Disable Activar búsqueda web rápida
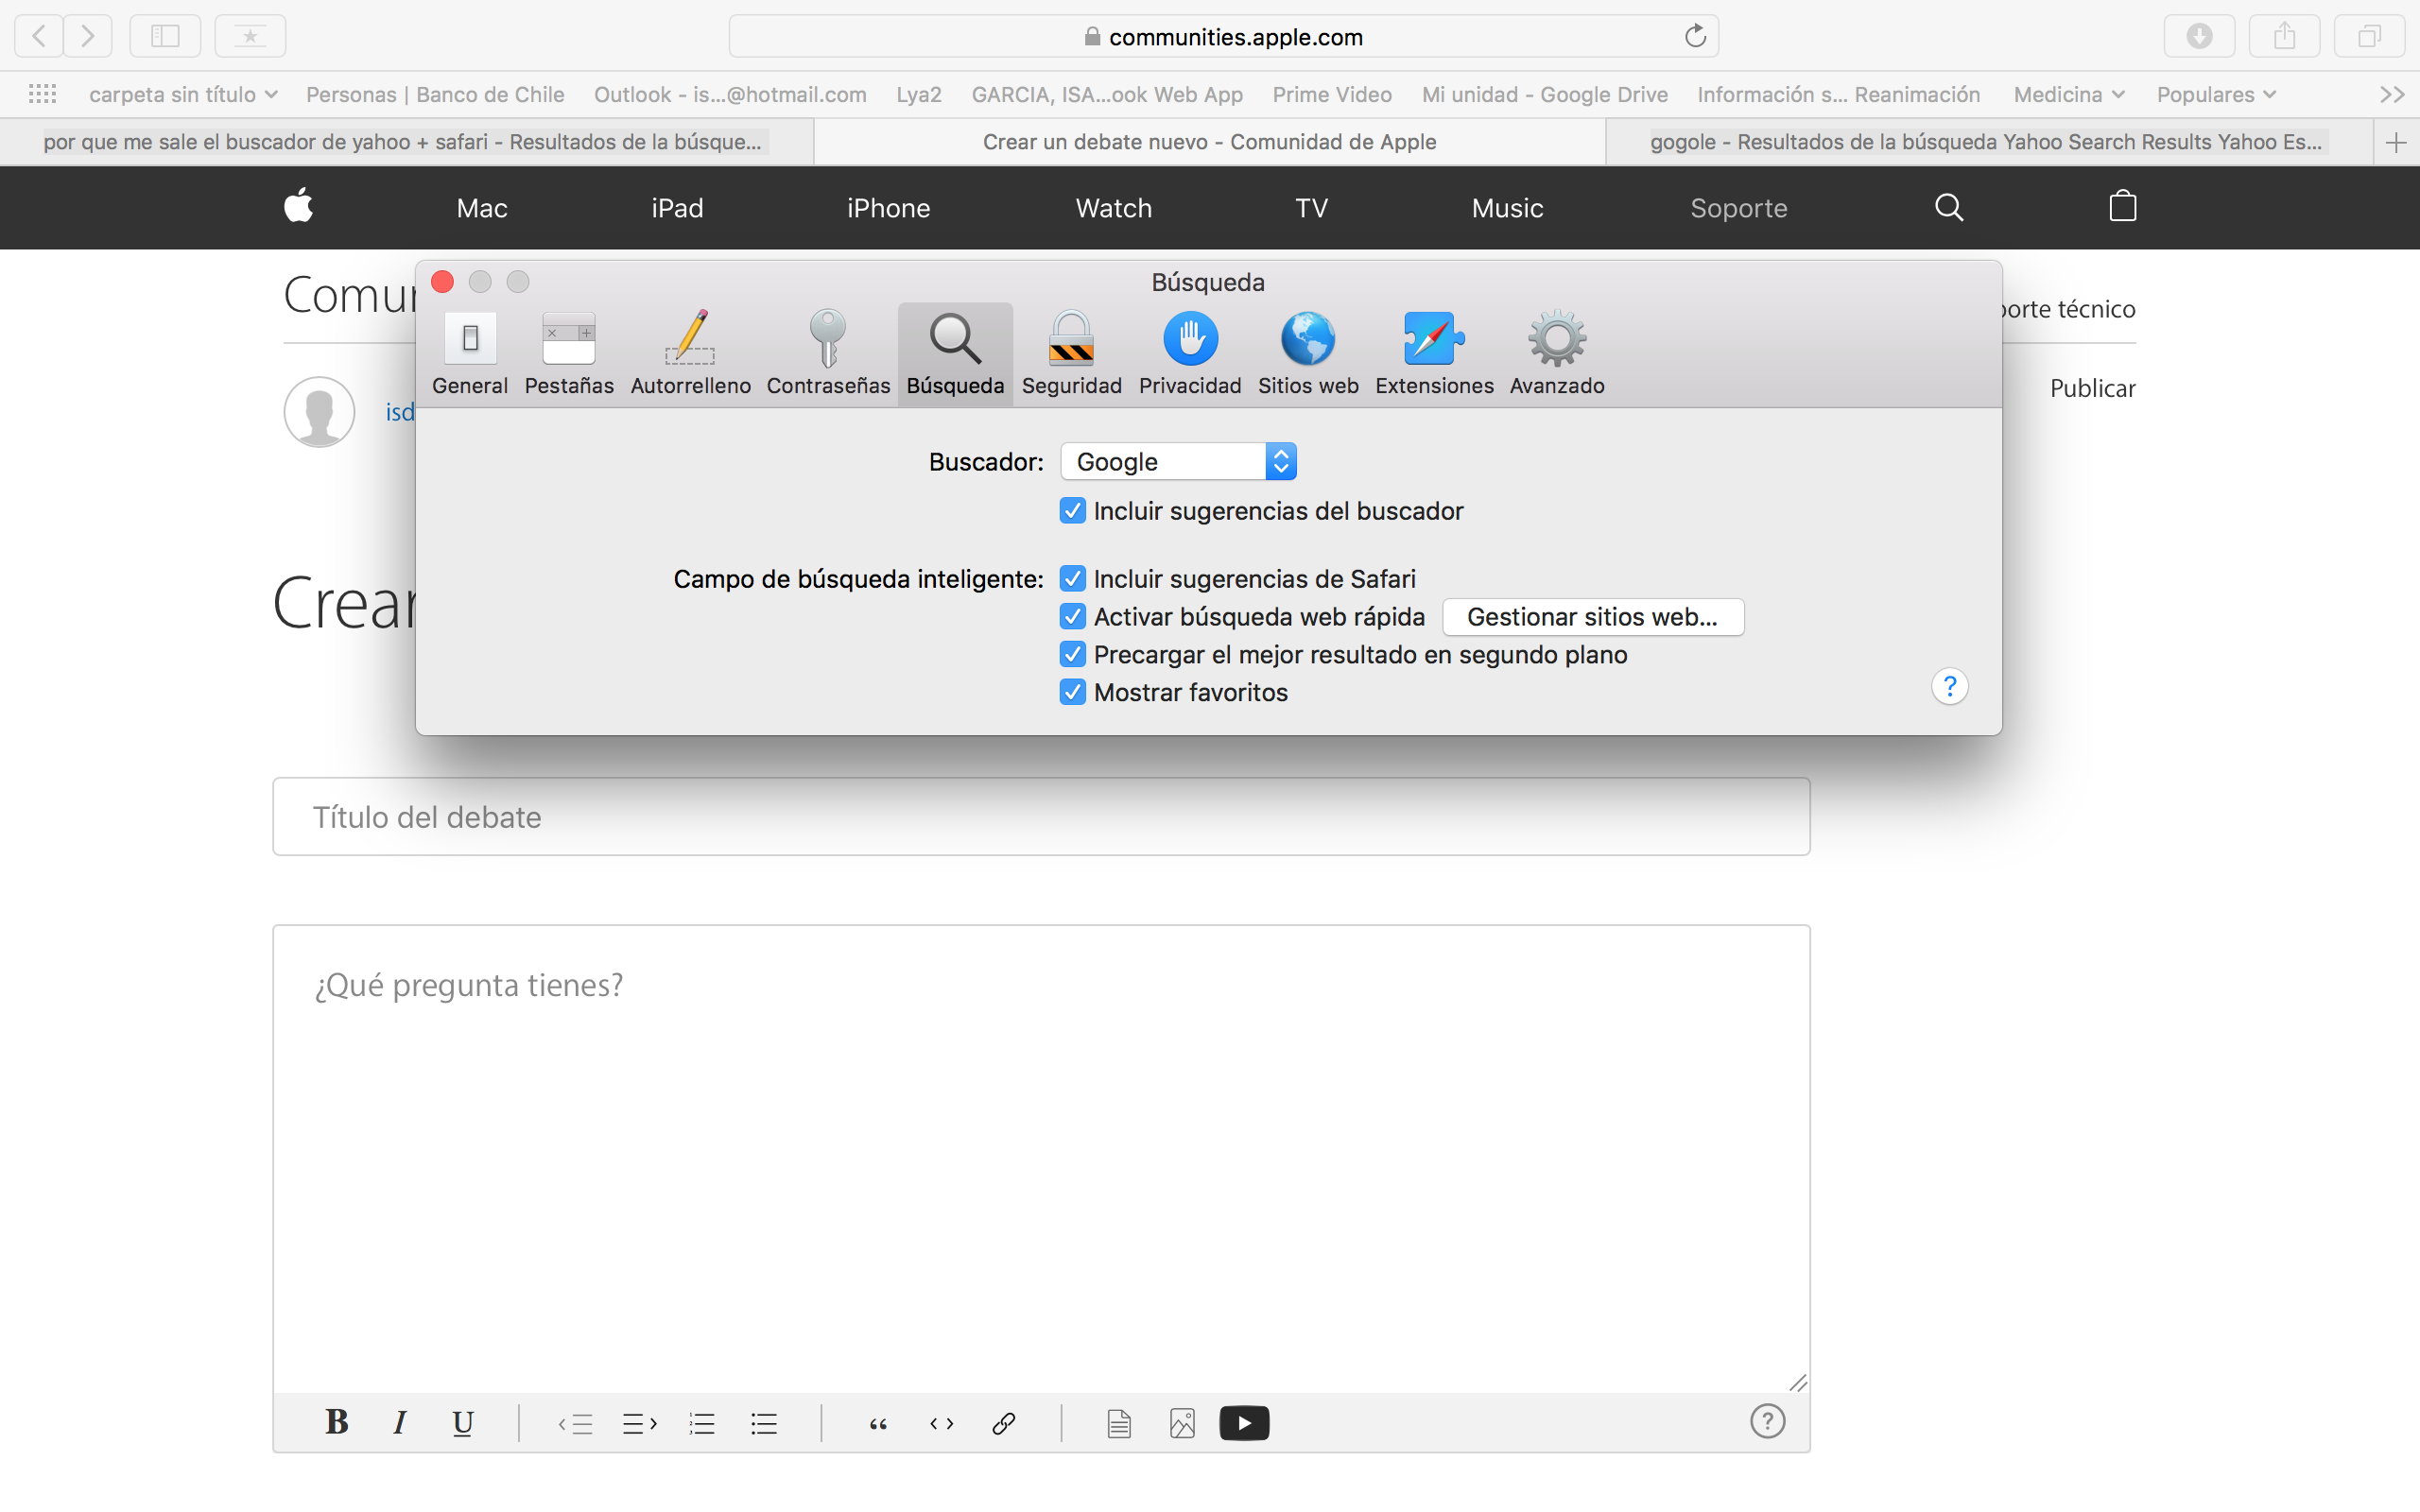Image resolution: width=2420 pixels, height=1512 pixels. 1072,617
